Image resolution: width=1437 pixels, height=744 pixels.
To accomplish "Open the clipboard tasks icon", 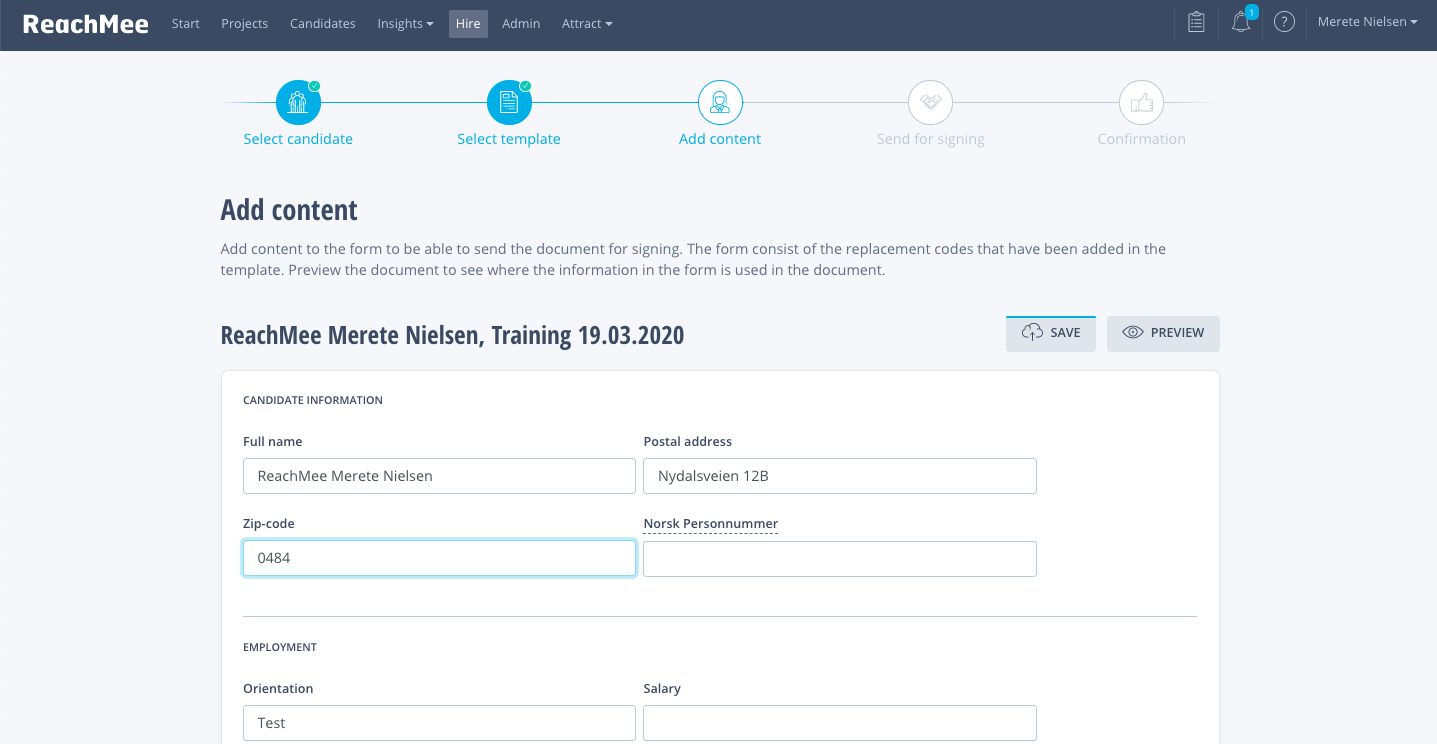I will point(1196,22).
